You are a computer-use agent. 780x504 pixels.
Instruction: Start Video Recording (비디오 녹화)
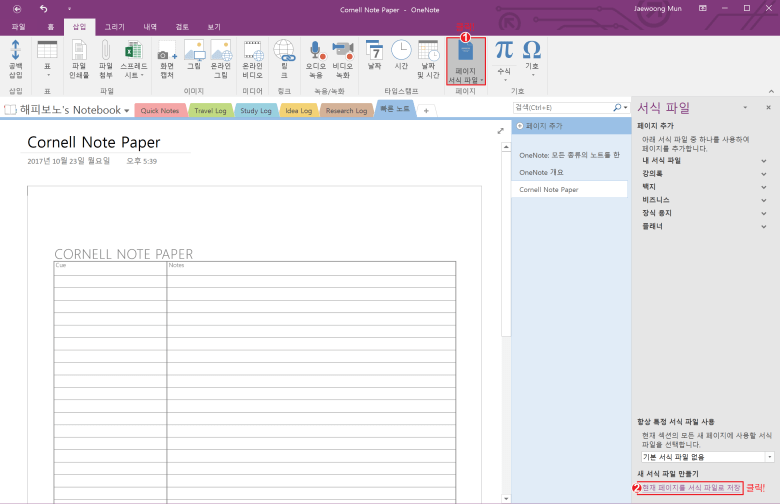pos(343,59)
